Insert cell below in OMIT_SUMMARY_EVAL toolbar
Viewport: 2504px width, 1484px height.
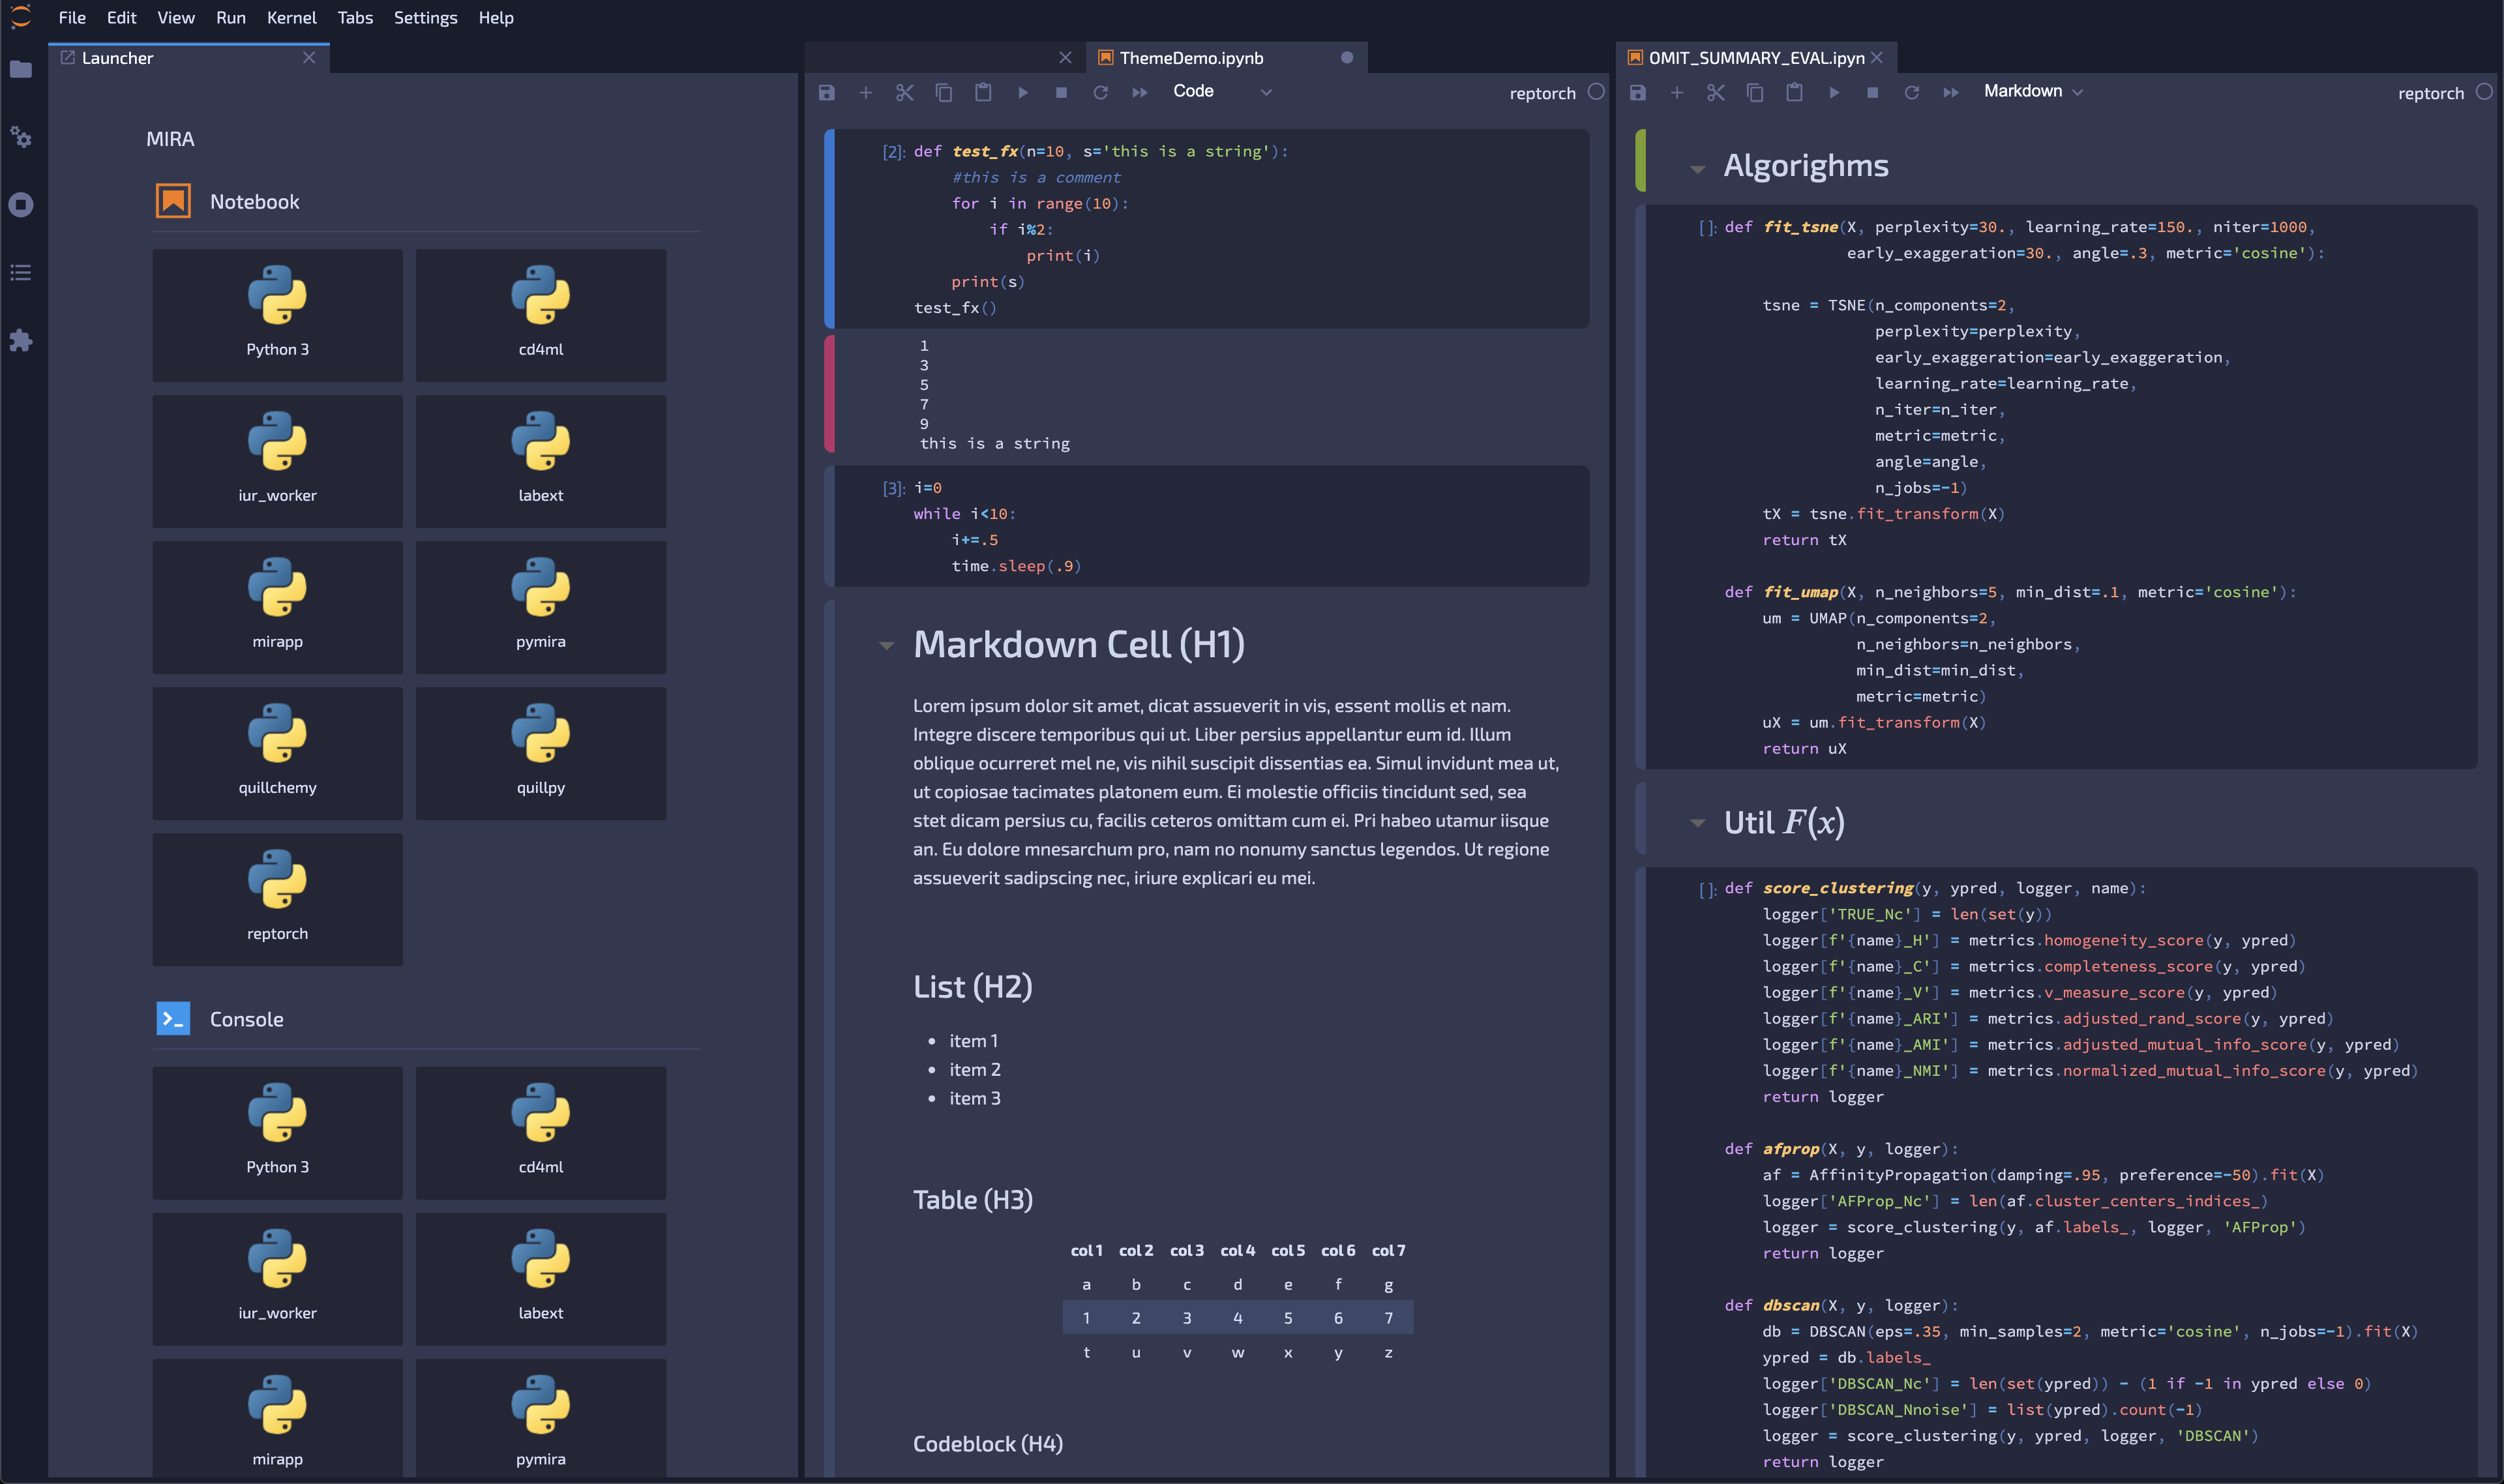point(1676,92)
